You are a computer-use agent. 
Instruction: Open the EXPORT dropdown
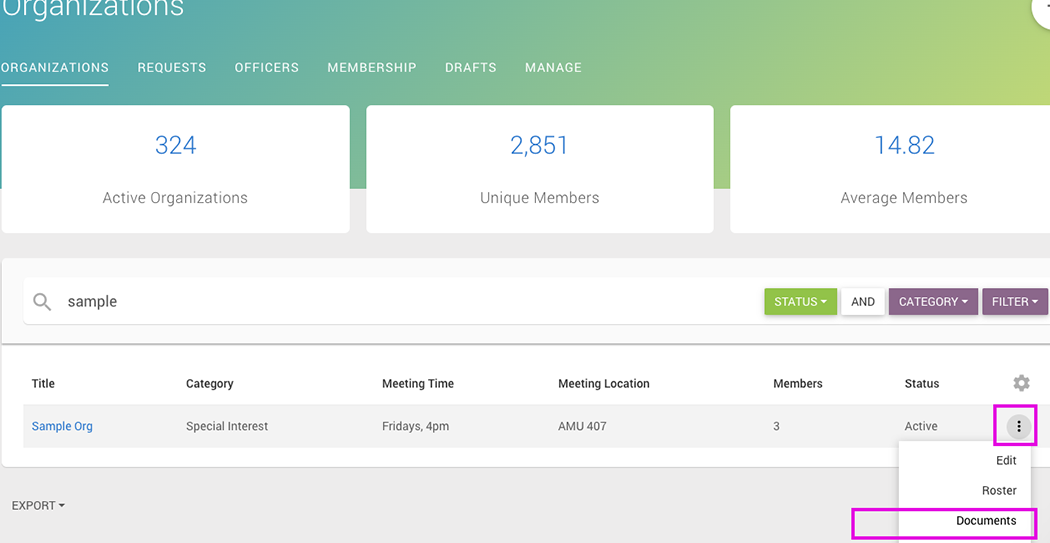click(x=38, y=506)
